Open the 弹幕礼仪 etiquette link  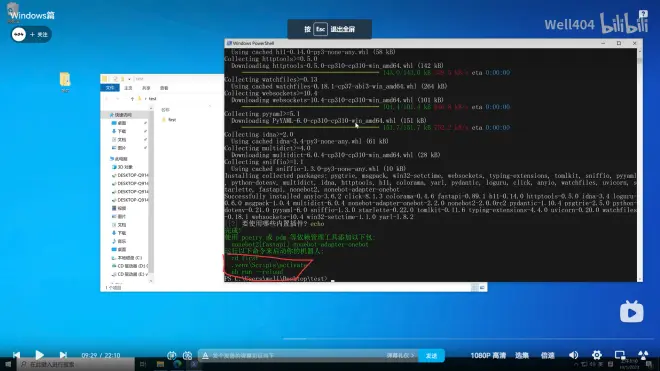(400, 355)
